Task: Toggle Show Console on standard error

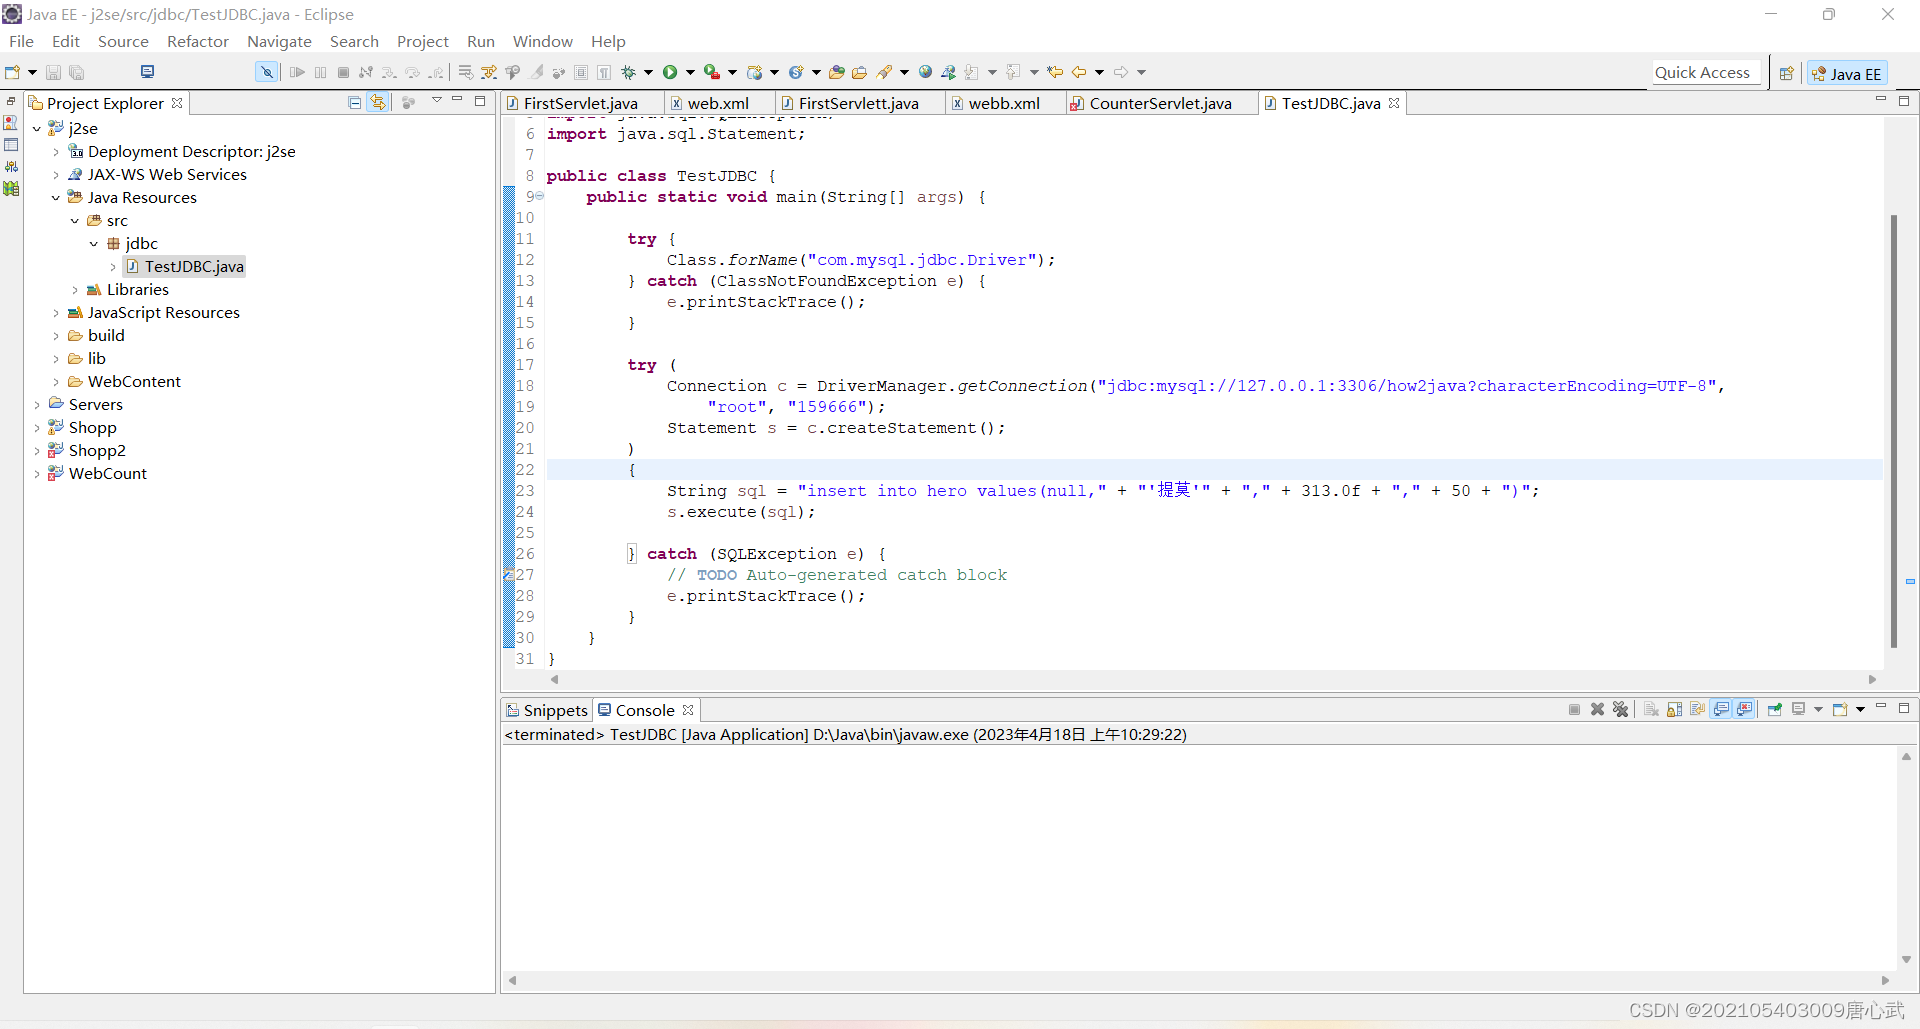Action: [x=1745, y=709]
